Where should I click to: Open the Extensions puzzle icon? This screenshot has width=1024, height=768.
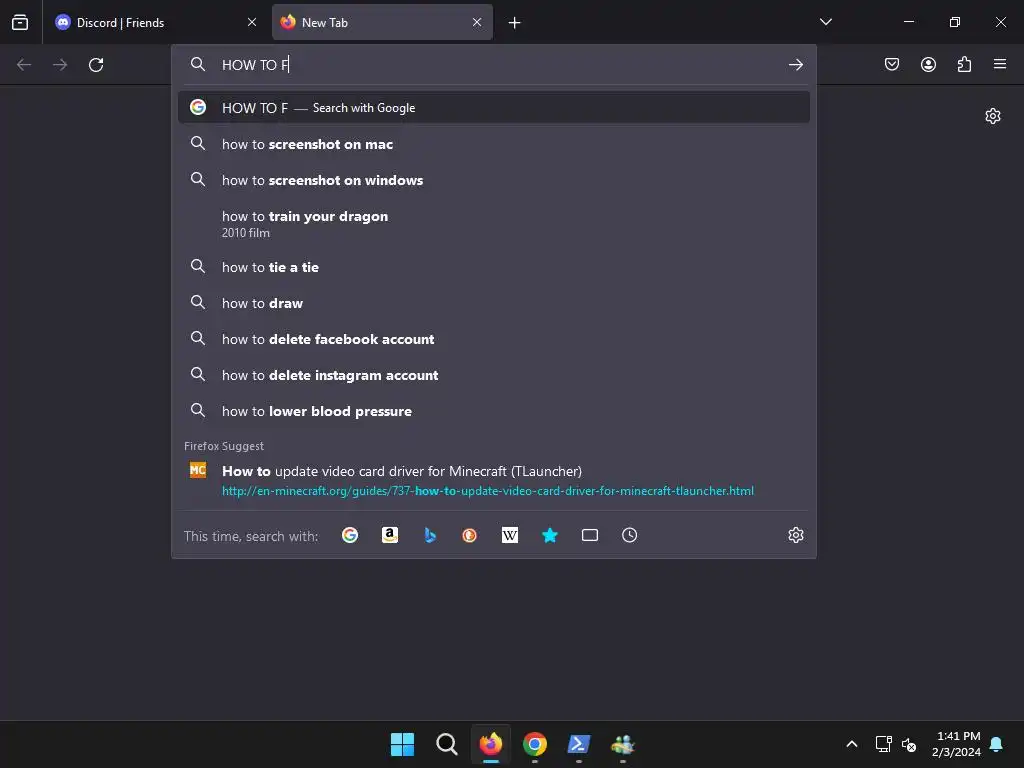[x=964, y=64]
